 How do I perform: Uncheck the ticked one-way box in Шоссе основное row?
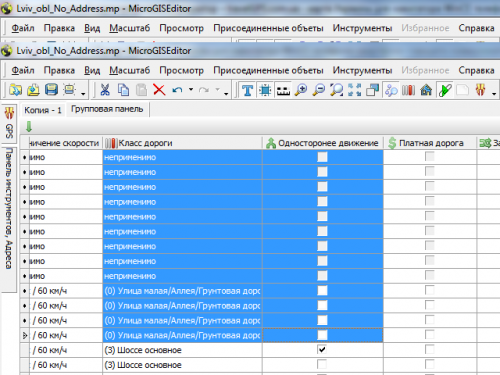point(322,350)
